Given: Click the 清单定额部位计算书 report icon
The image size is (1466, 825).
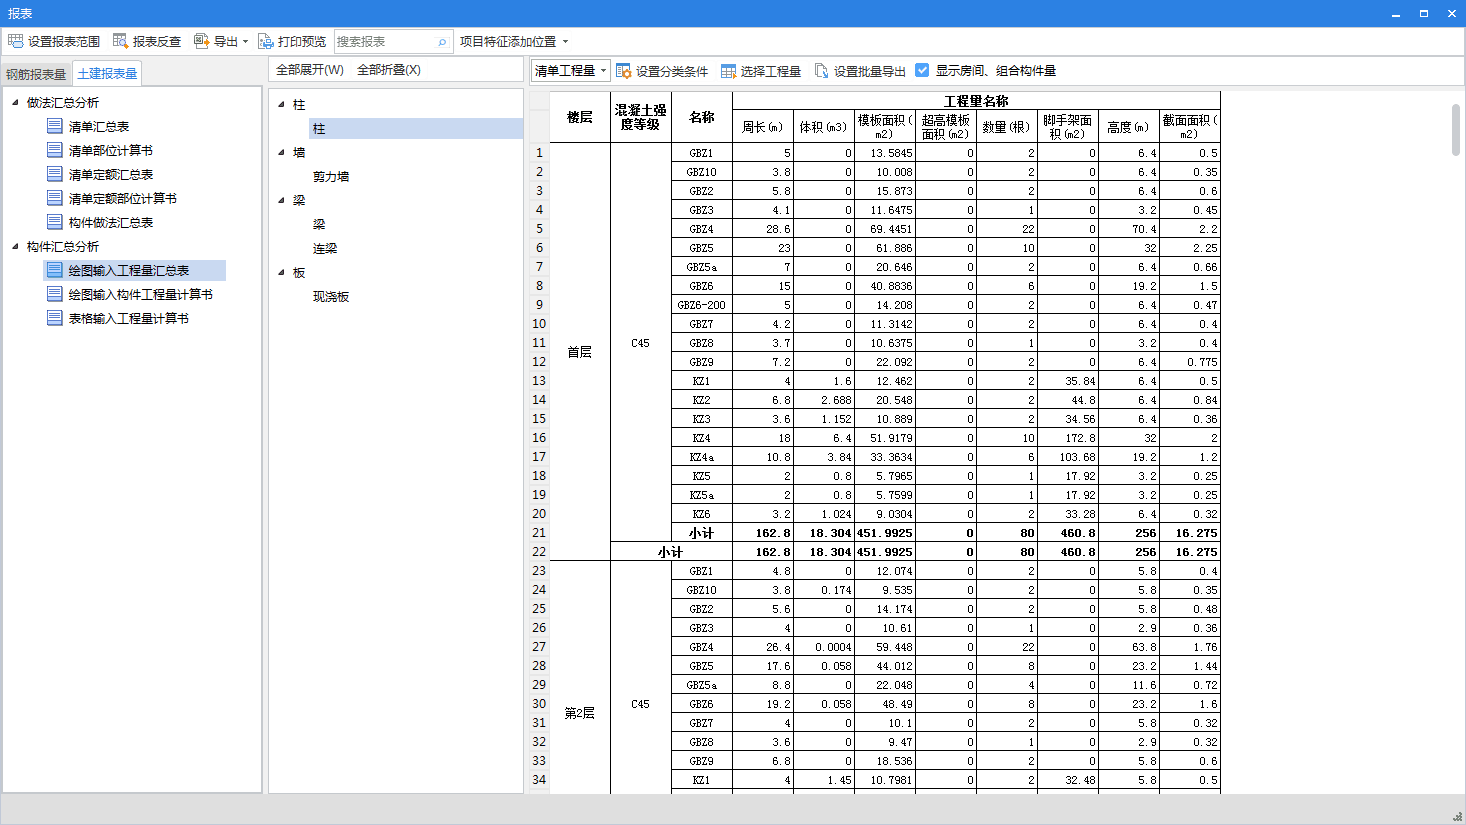Looking at the screenshot, I should (x=55, y=198).
